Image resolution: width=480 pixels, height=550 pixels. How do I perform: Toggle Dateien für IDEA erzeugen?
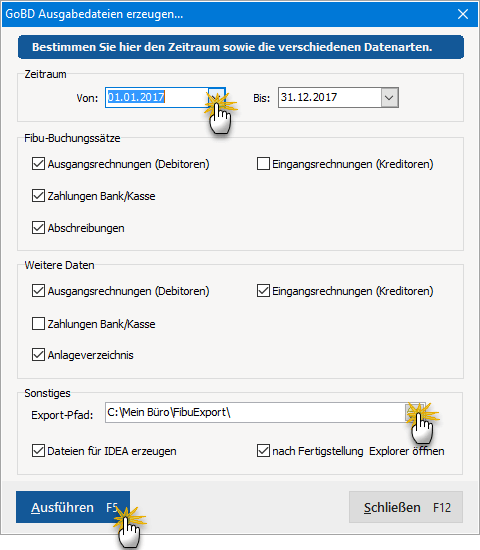tap(38, 451)
